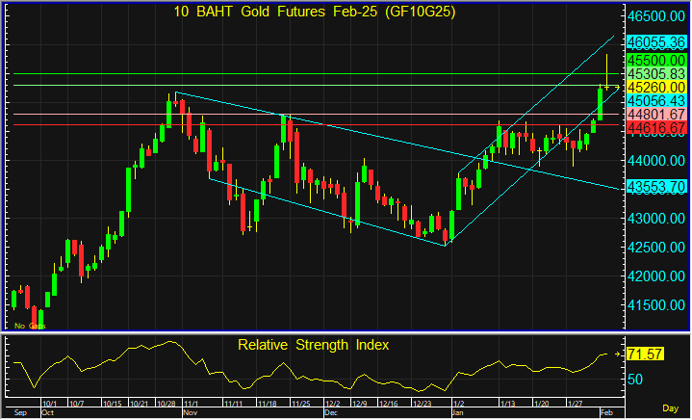Click the 1/13 date tick
Image resolution: width=692 pixels, height=420 pixels.
(507, 404)
